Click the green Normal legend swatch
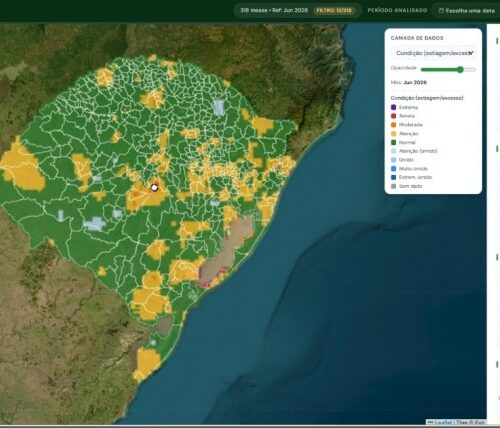 (393, 142)
